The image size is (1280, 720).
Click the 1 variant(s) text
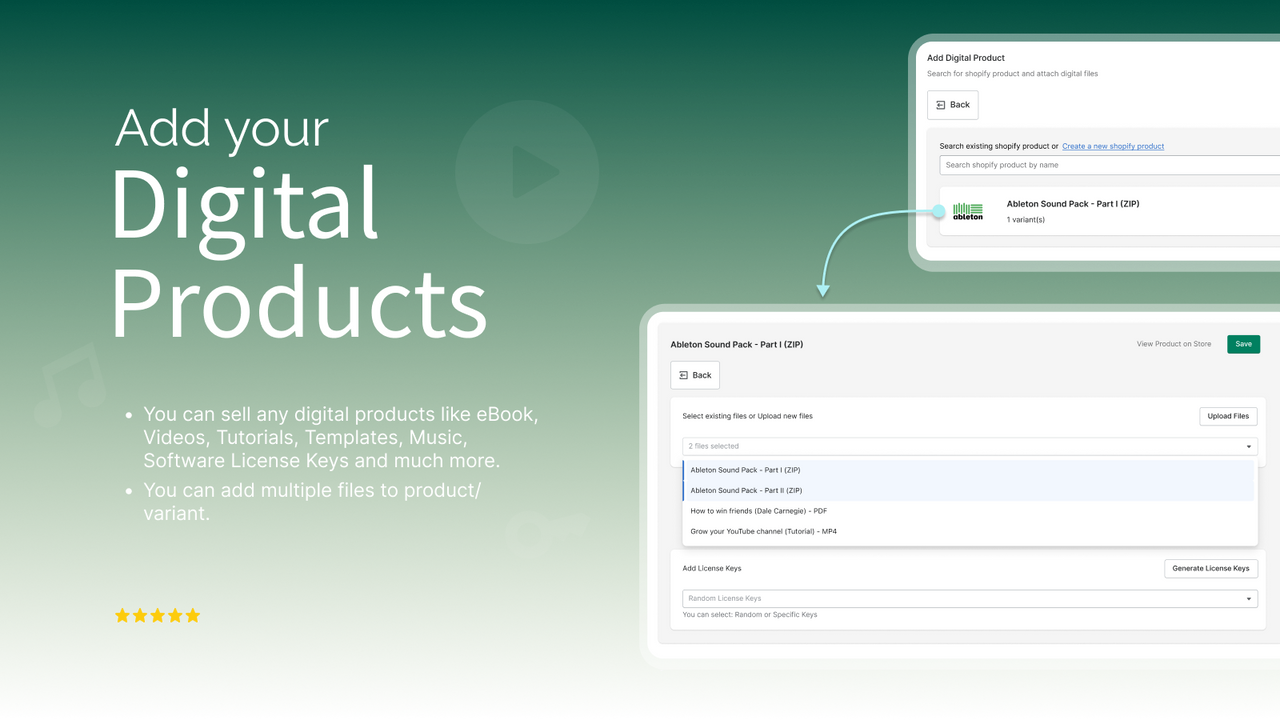(1026, 220)
